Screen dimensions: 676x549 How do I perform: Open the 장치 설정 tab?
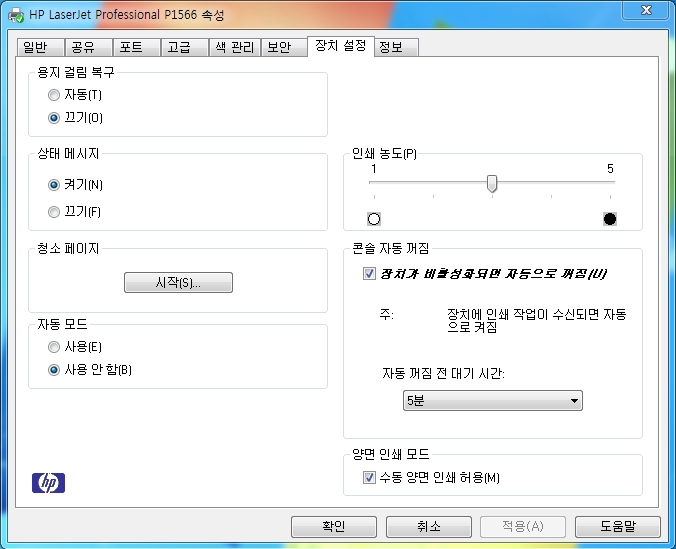coord(341,46)
